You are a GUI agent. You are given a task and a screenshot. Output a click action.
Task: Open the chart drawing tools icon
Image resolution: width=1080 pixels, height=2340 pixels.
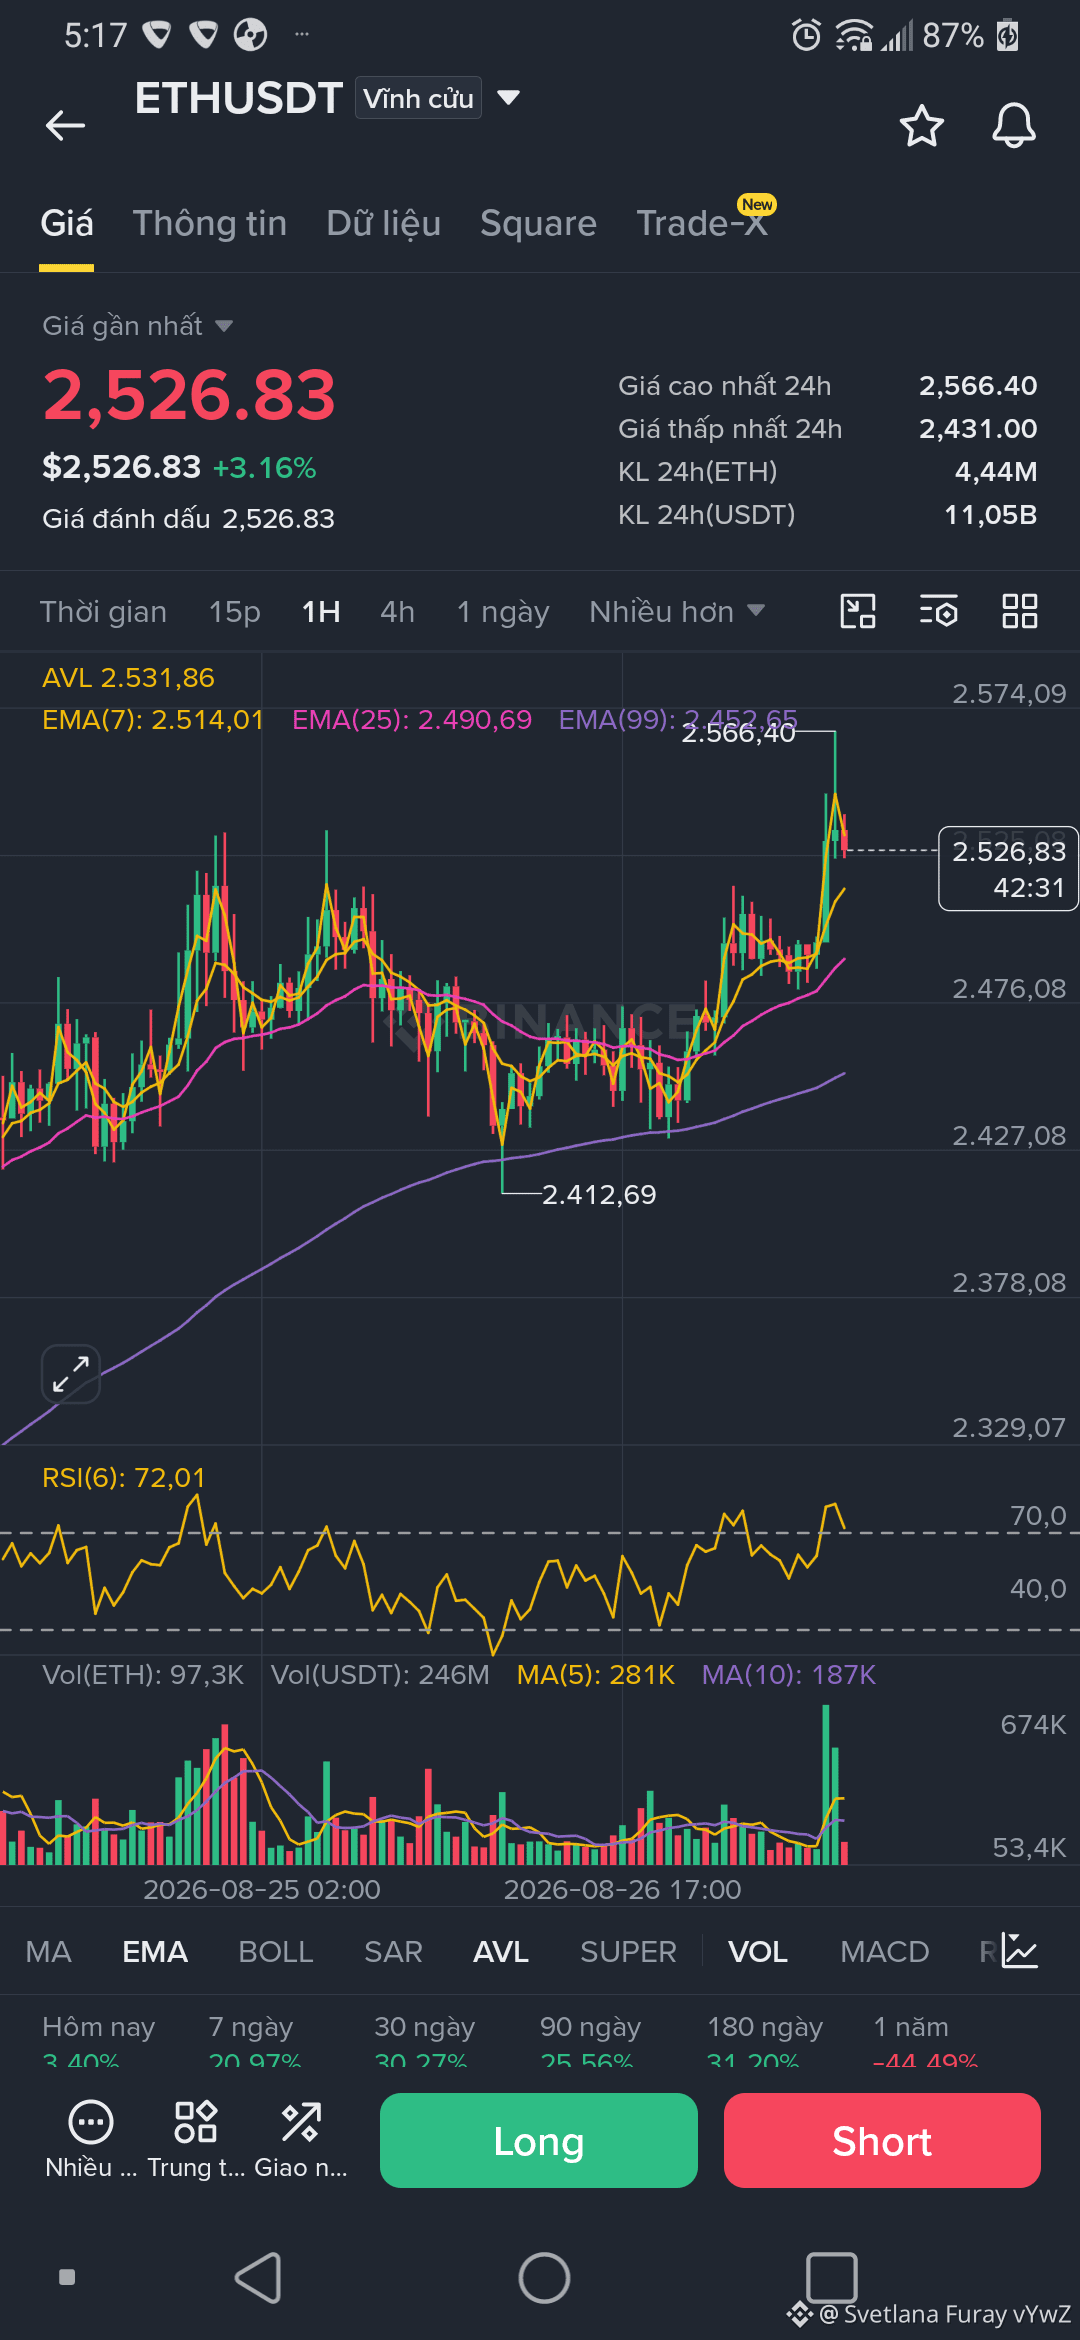858,611
